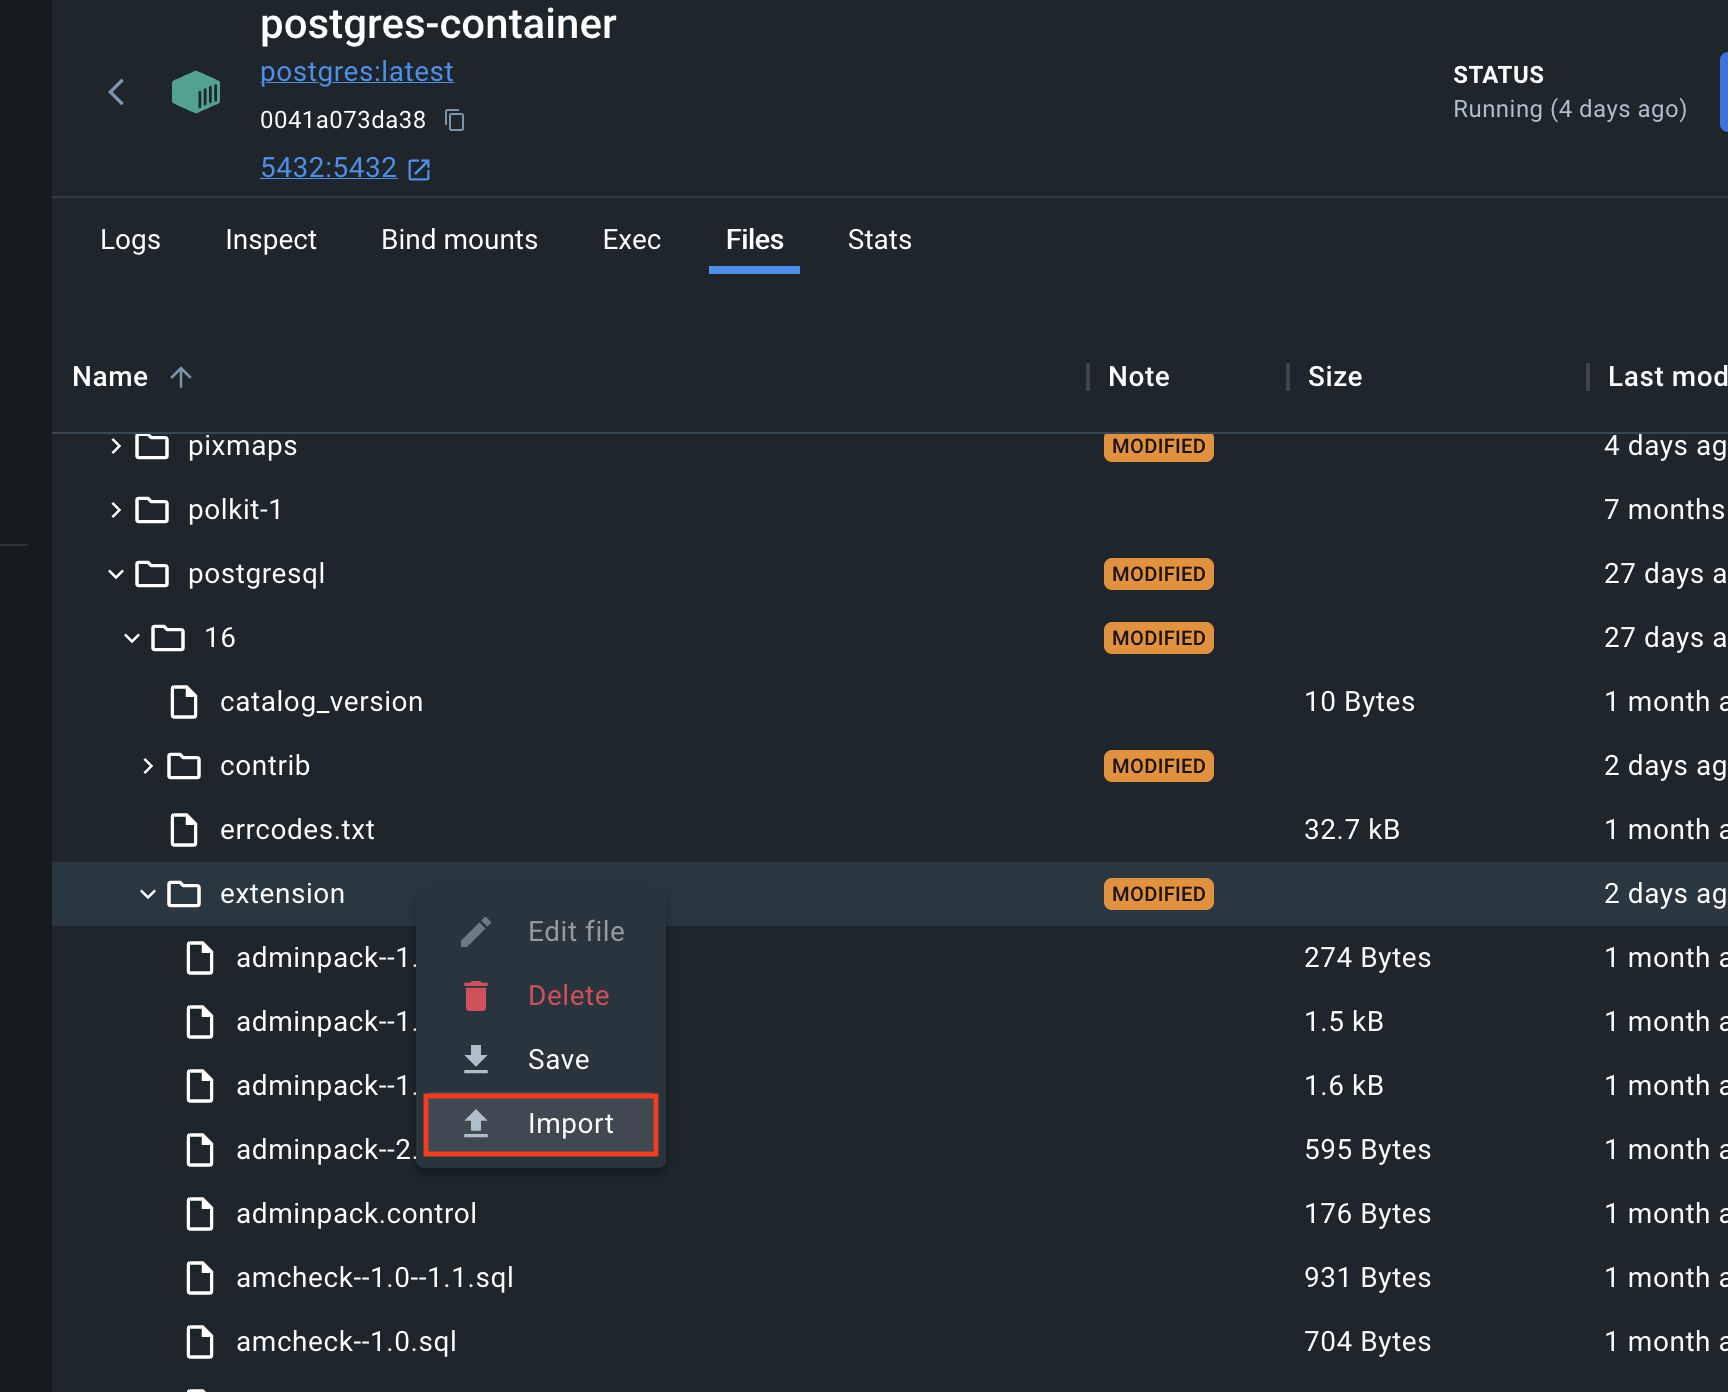1728x1392 pixels.
Task: Choose Delete from the context menu
Action: (568, 995)
